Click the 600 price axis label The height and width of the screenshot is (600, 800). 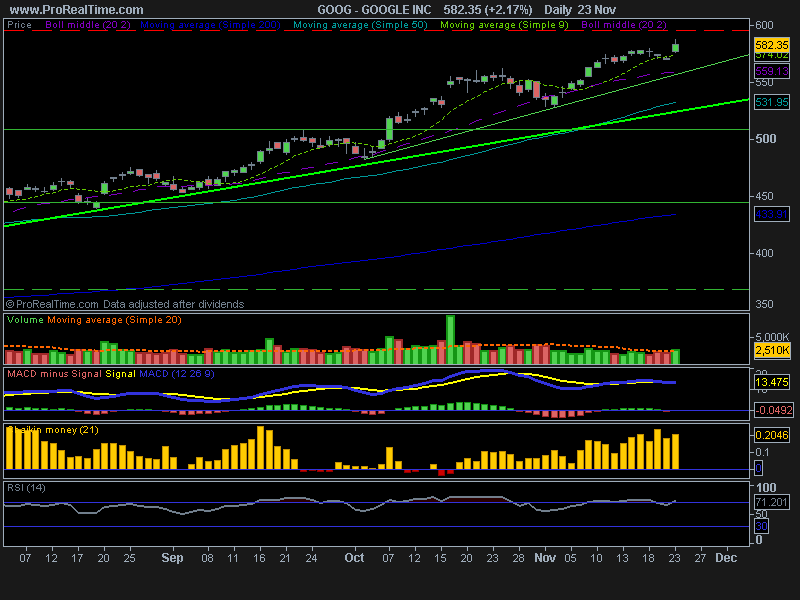click(764, 25)
